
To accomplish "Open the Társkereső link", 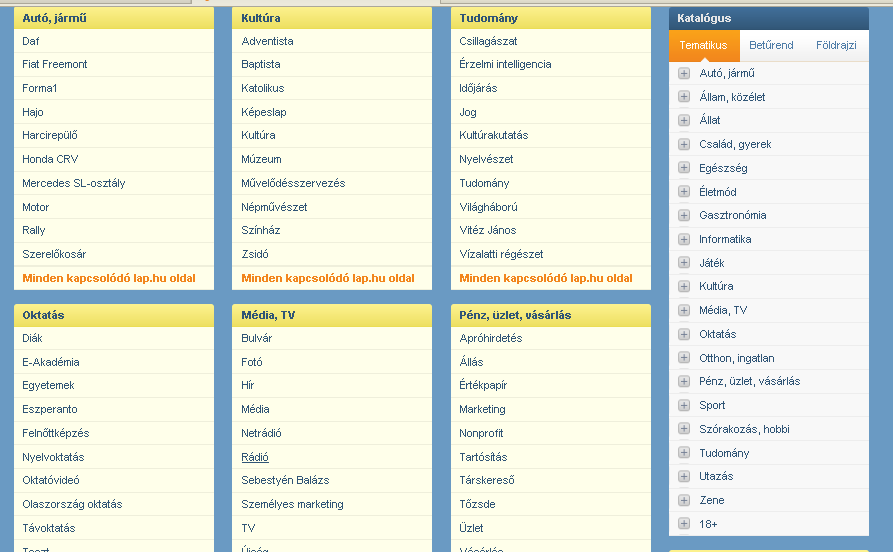I will coord(486,480).
